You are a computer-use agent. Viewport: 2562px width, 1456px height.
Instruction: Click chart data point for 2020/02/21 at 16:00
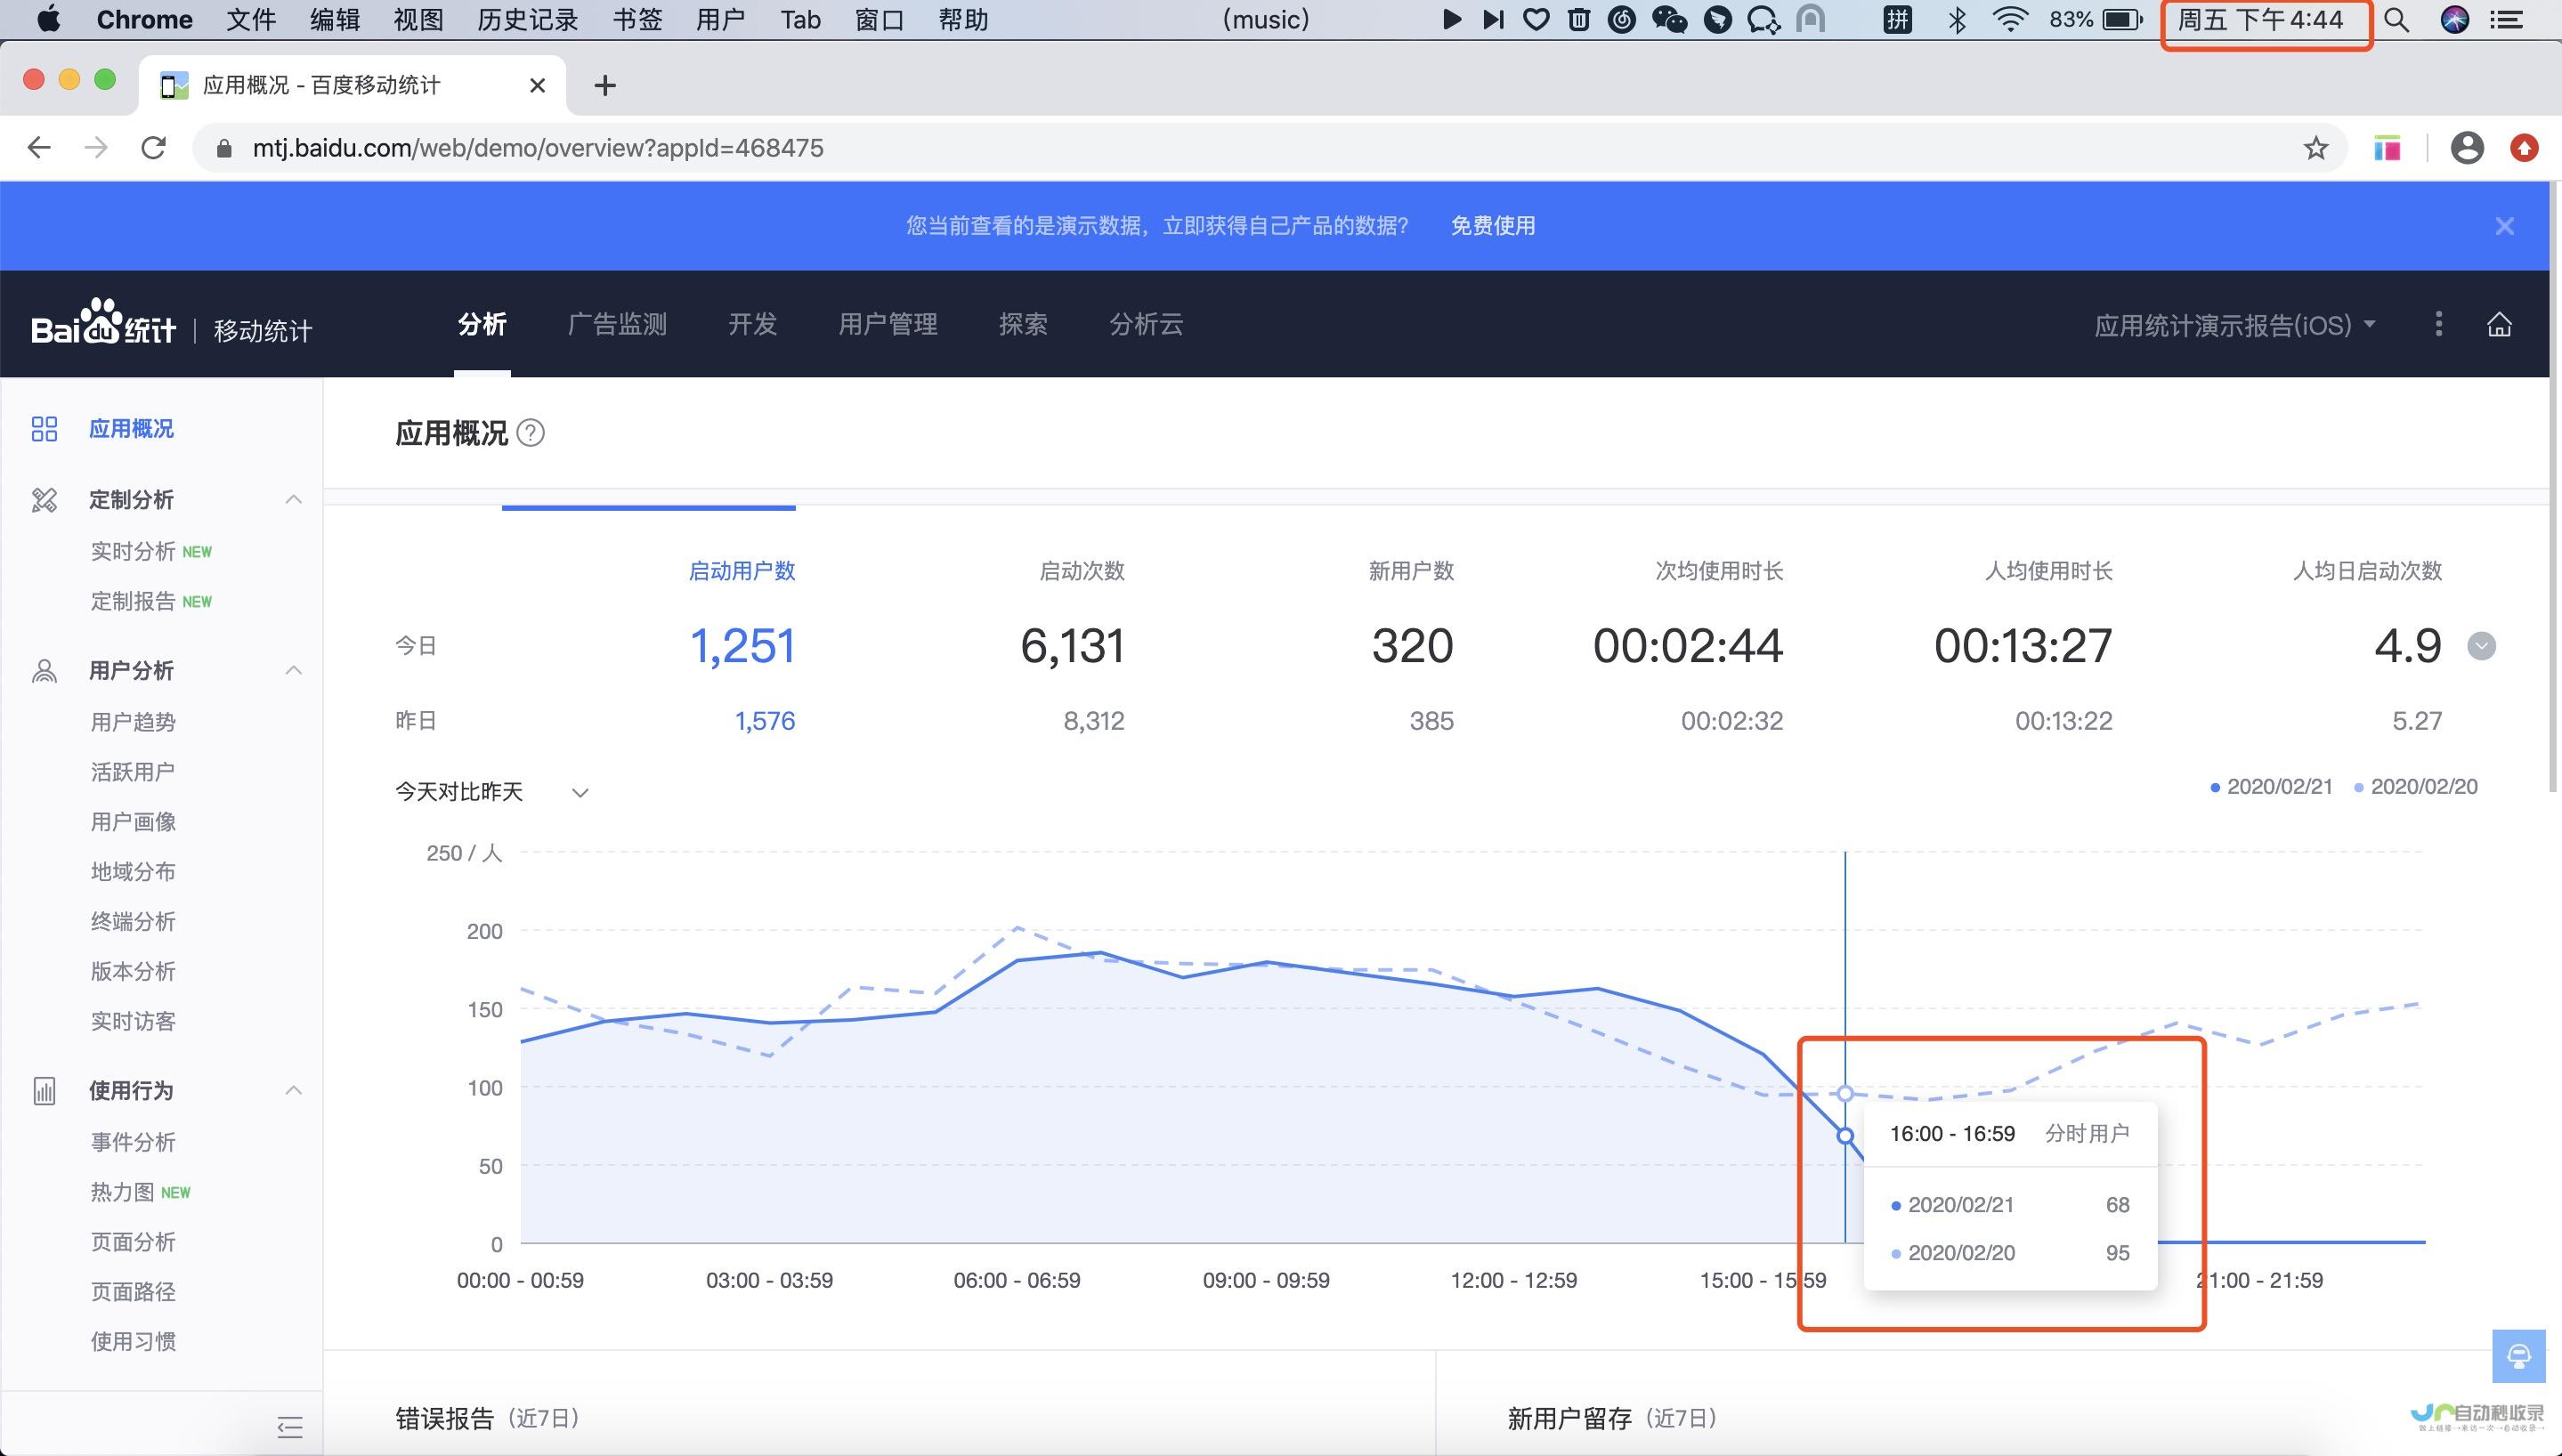click(x=1845, y=1136)
